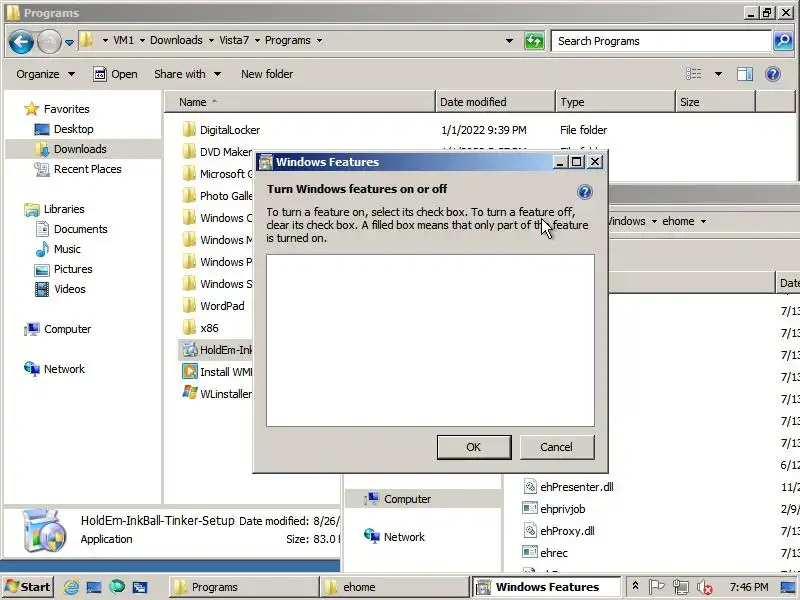Click the Show desktop quick launch icon
800x600 pixels.
[94, 587]
